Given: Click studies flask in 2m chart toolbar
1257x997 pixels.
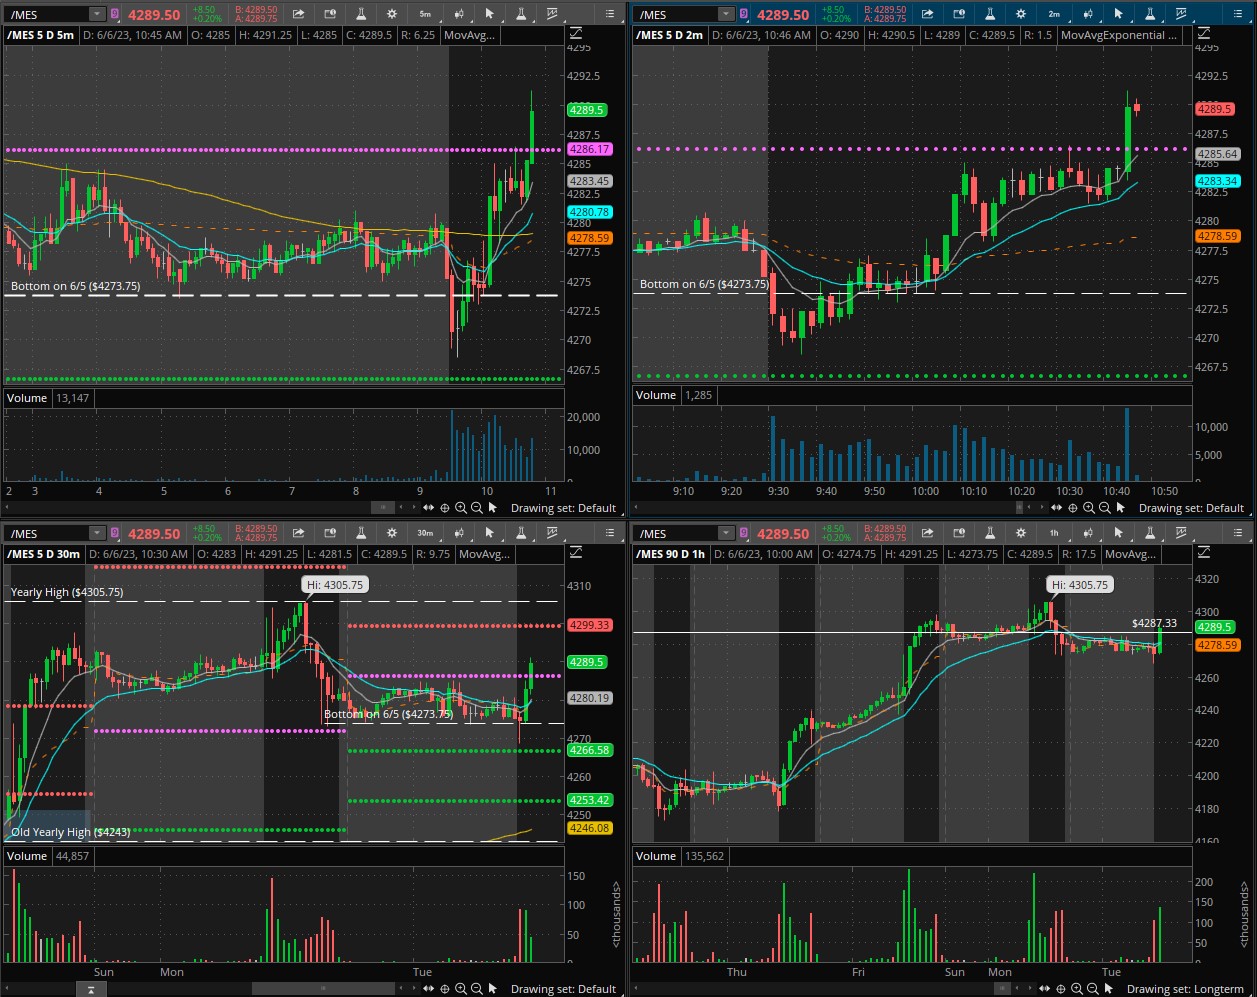Looking at the screenshot, I should (990, 14).
